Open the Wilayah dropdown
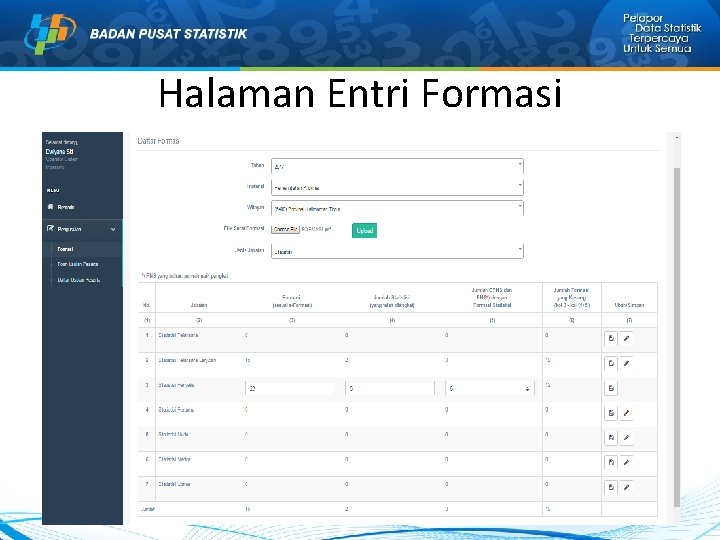This screenshot has height=540, width=720. click(397, 208)
